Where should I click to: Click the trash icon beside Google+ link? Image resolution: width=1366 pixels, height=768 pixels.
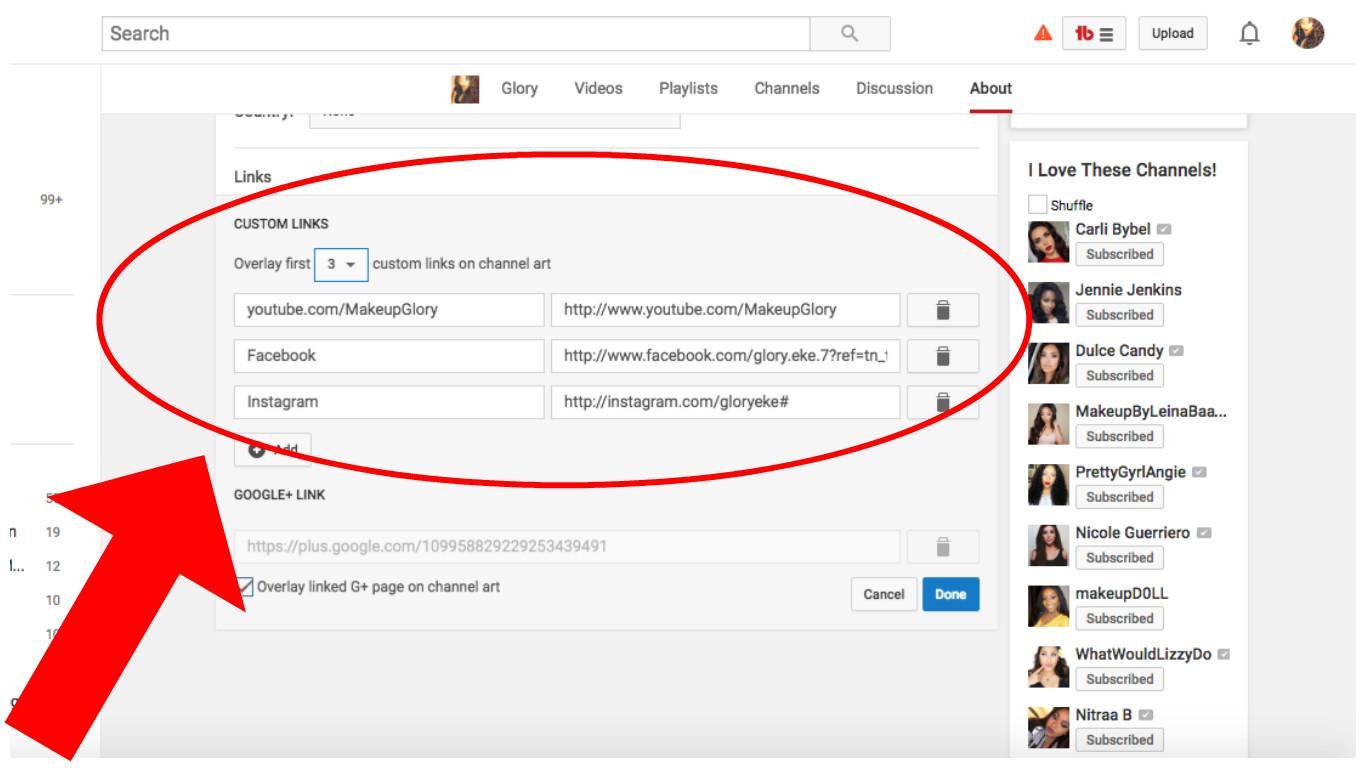pyautogui.click(x=942, y=547)
